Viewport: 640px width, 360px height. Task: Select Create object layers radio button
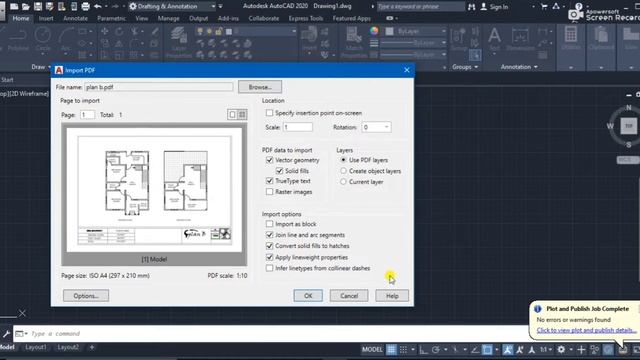343,171
